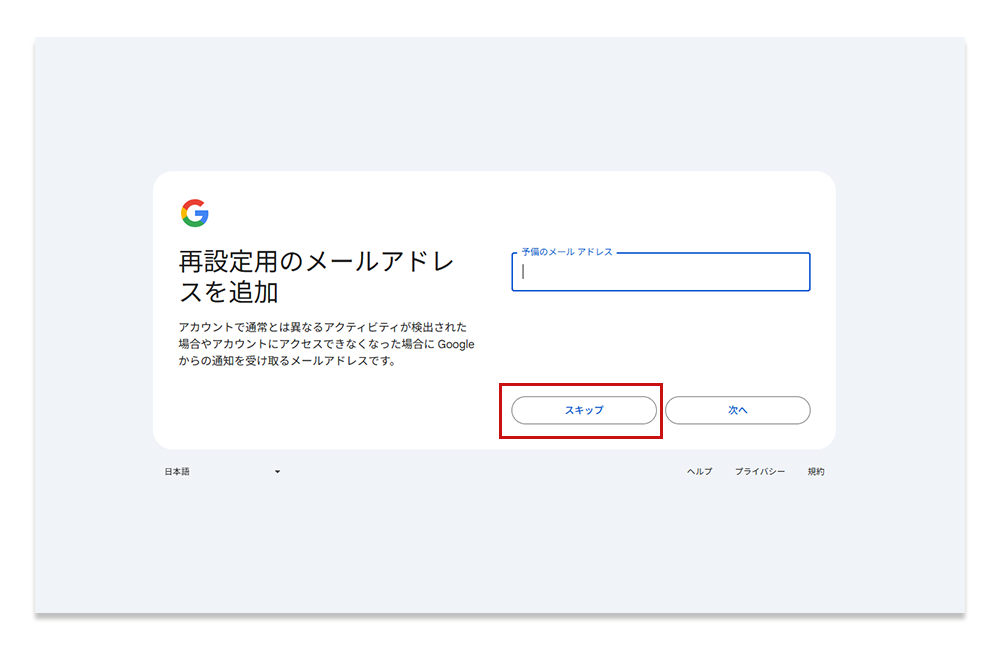
Task: Click the Google G logo
Action: (x=195, y=213)
